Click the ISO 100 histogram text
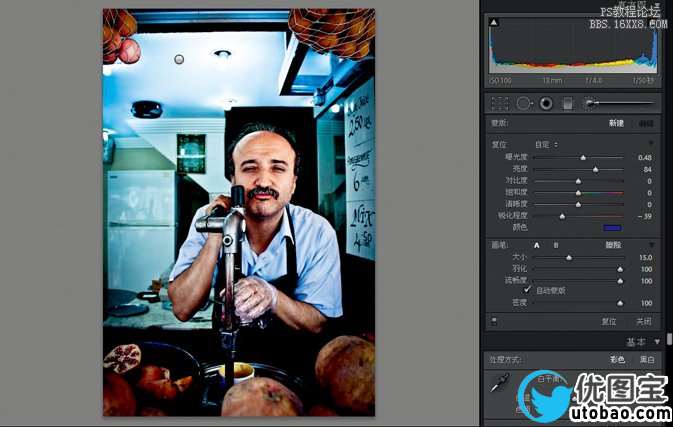Image resolution: width=673 pixels, height=427 pixels. (x=500, y=81)
